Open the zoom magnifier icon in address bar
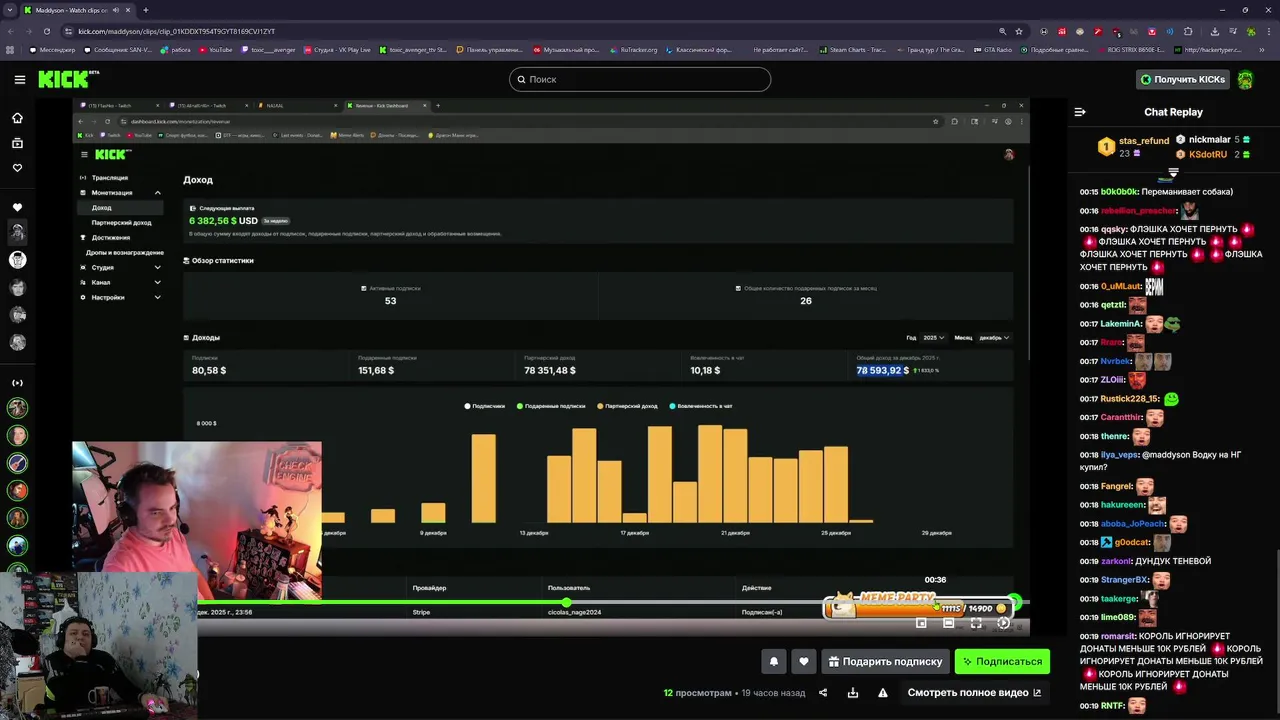The image size is (1280, 720). coord(1002,31)
